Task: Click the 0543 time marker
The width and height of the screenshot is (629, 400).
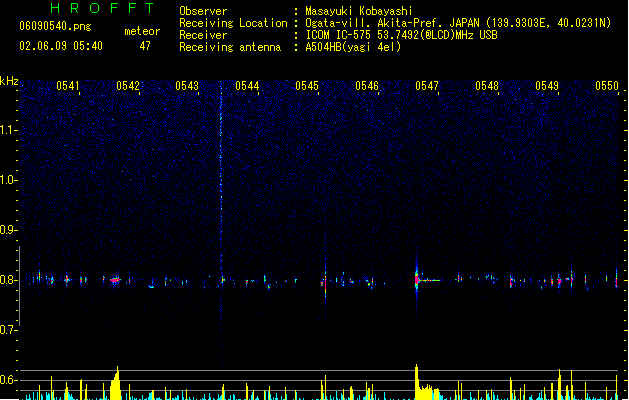Action: 187,86
